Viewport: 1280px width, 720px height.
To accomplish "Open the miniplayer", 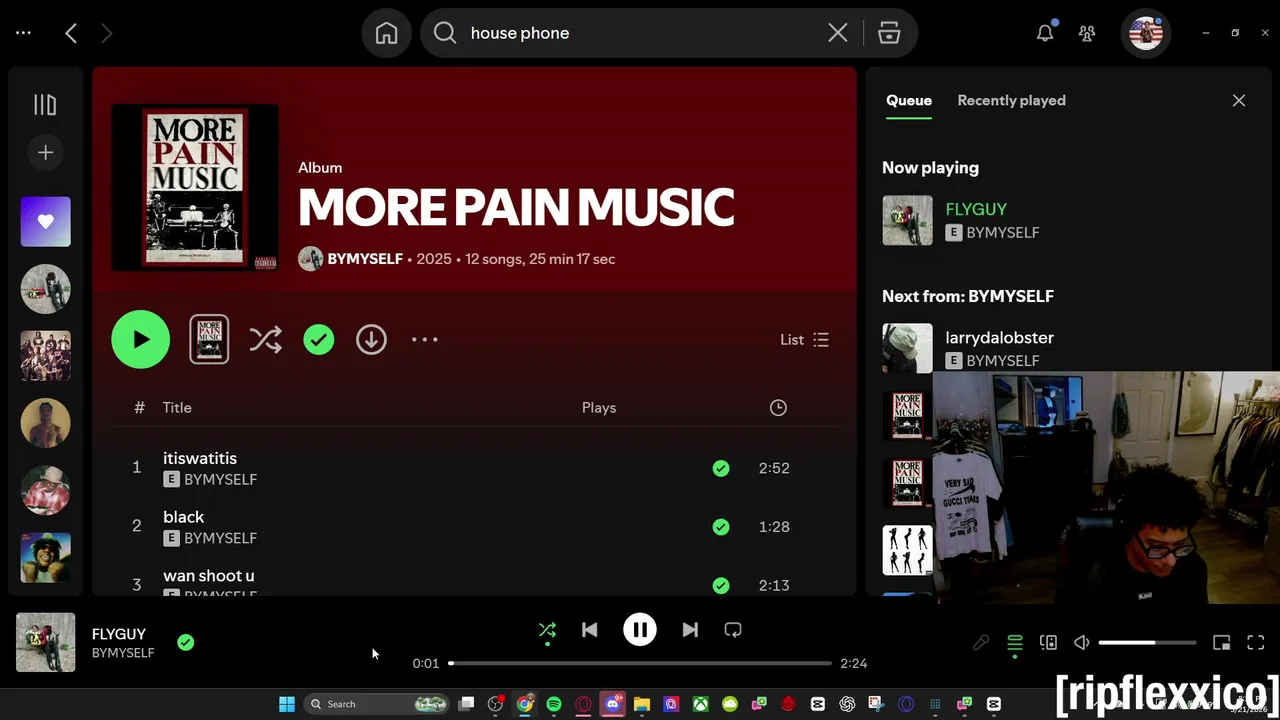I will coord(1222,643).
